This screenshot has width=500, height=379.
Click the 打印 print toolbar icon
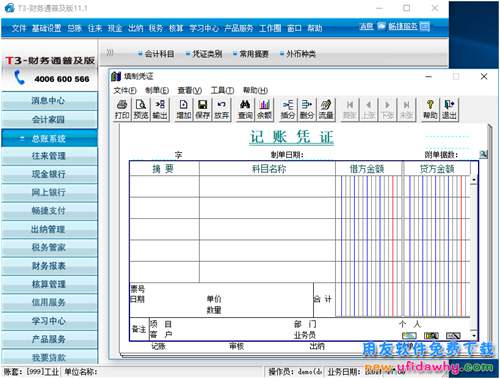click(x=122, y=110)
